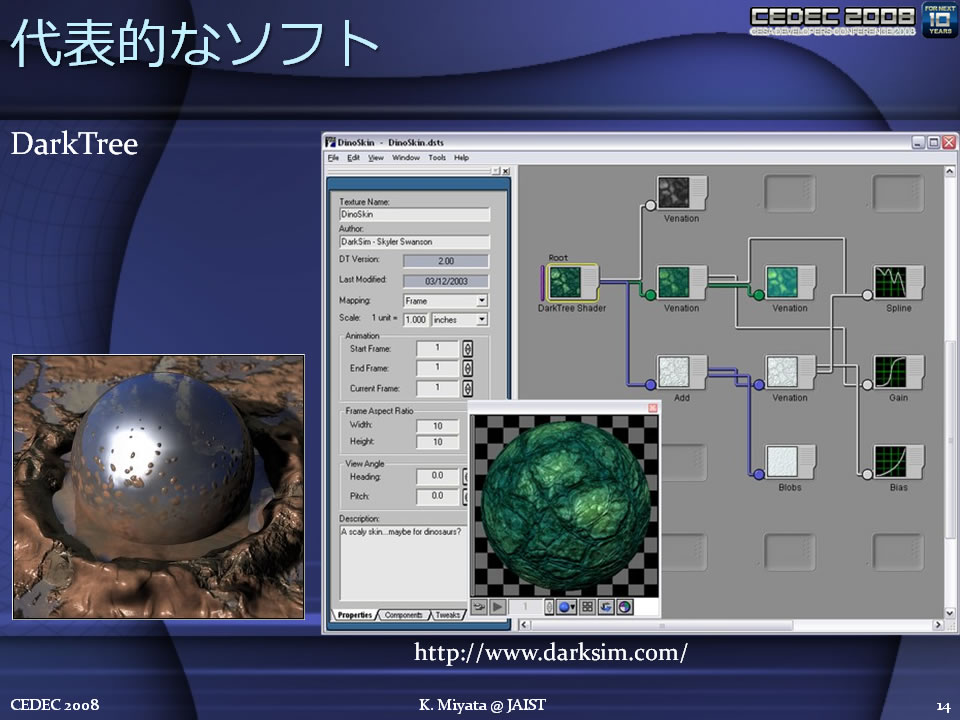Screen dimensions: 960x720
Task: Open the File menu
Action: 333,158
